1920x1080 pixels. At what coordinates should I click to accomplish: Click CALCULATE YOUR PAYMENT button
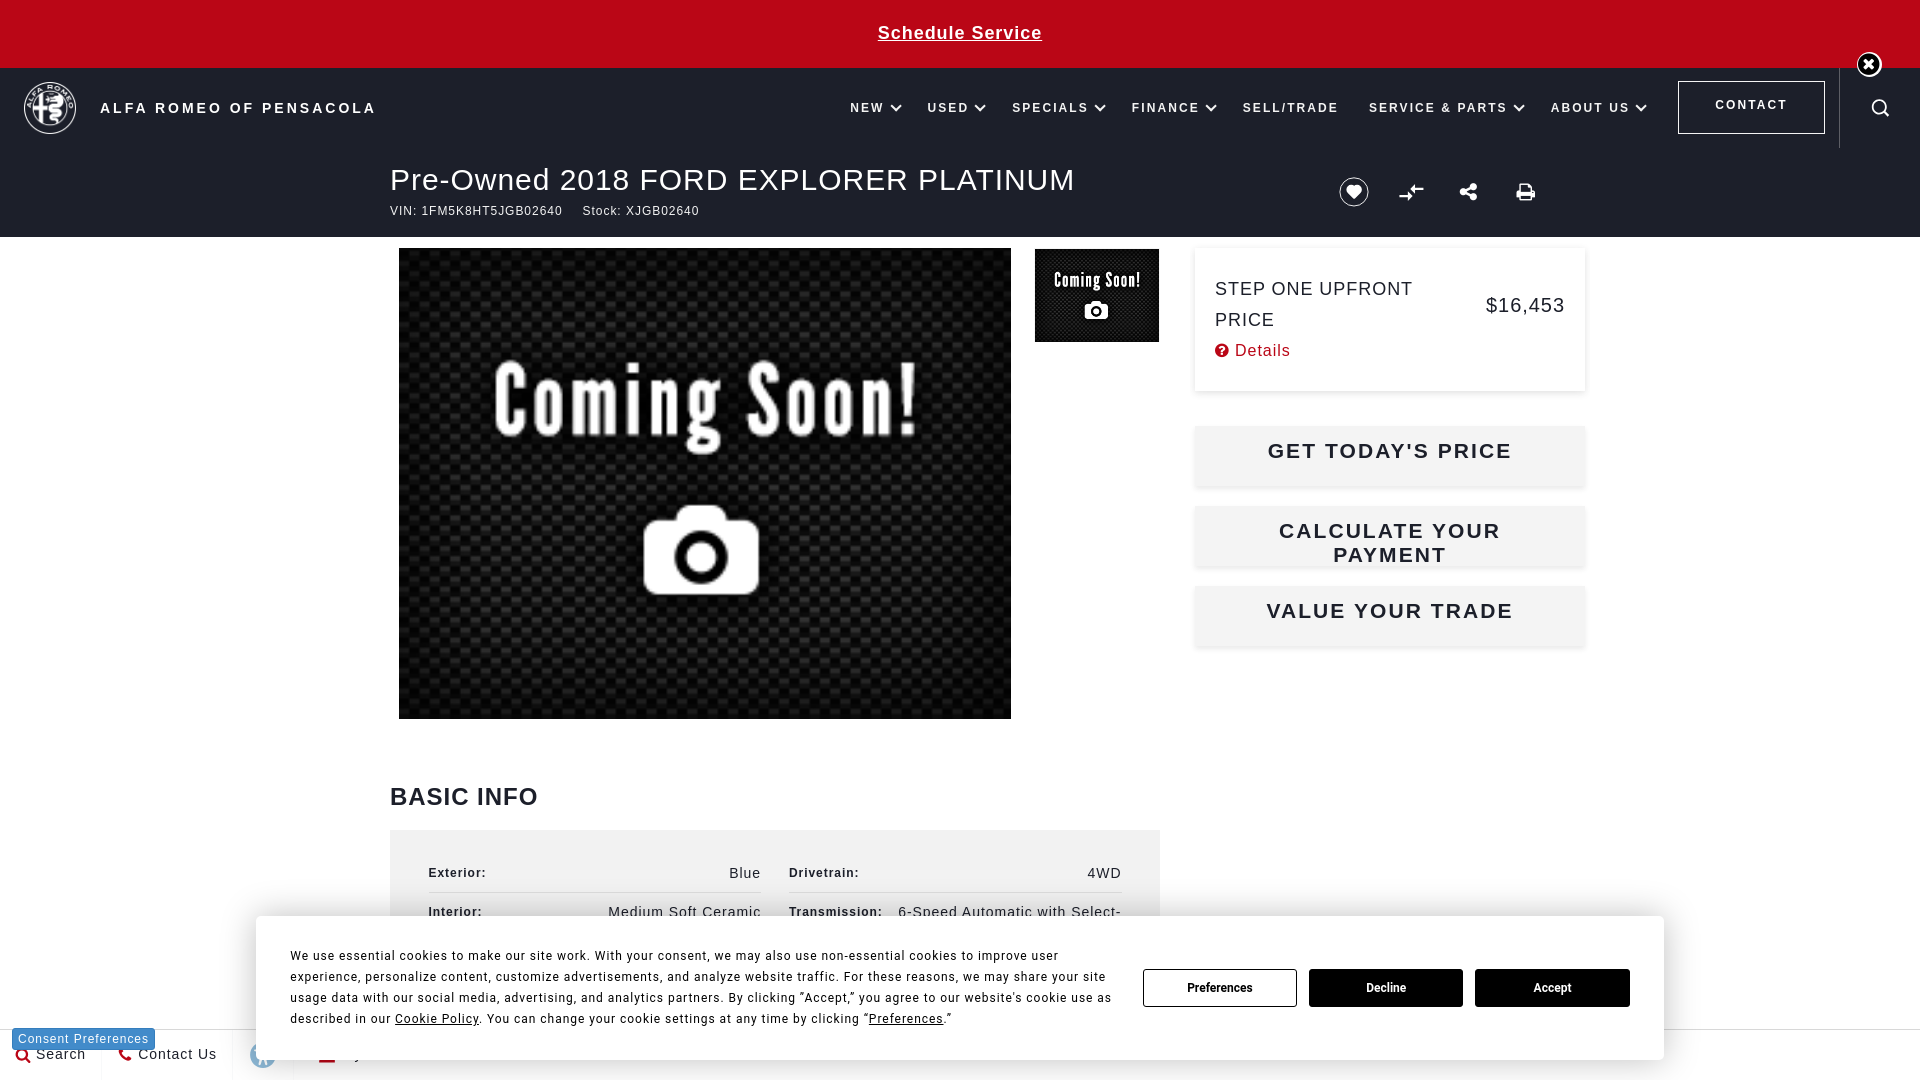[1389, 536]
